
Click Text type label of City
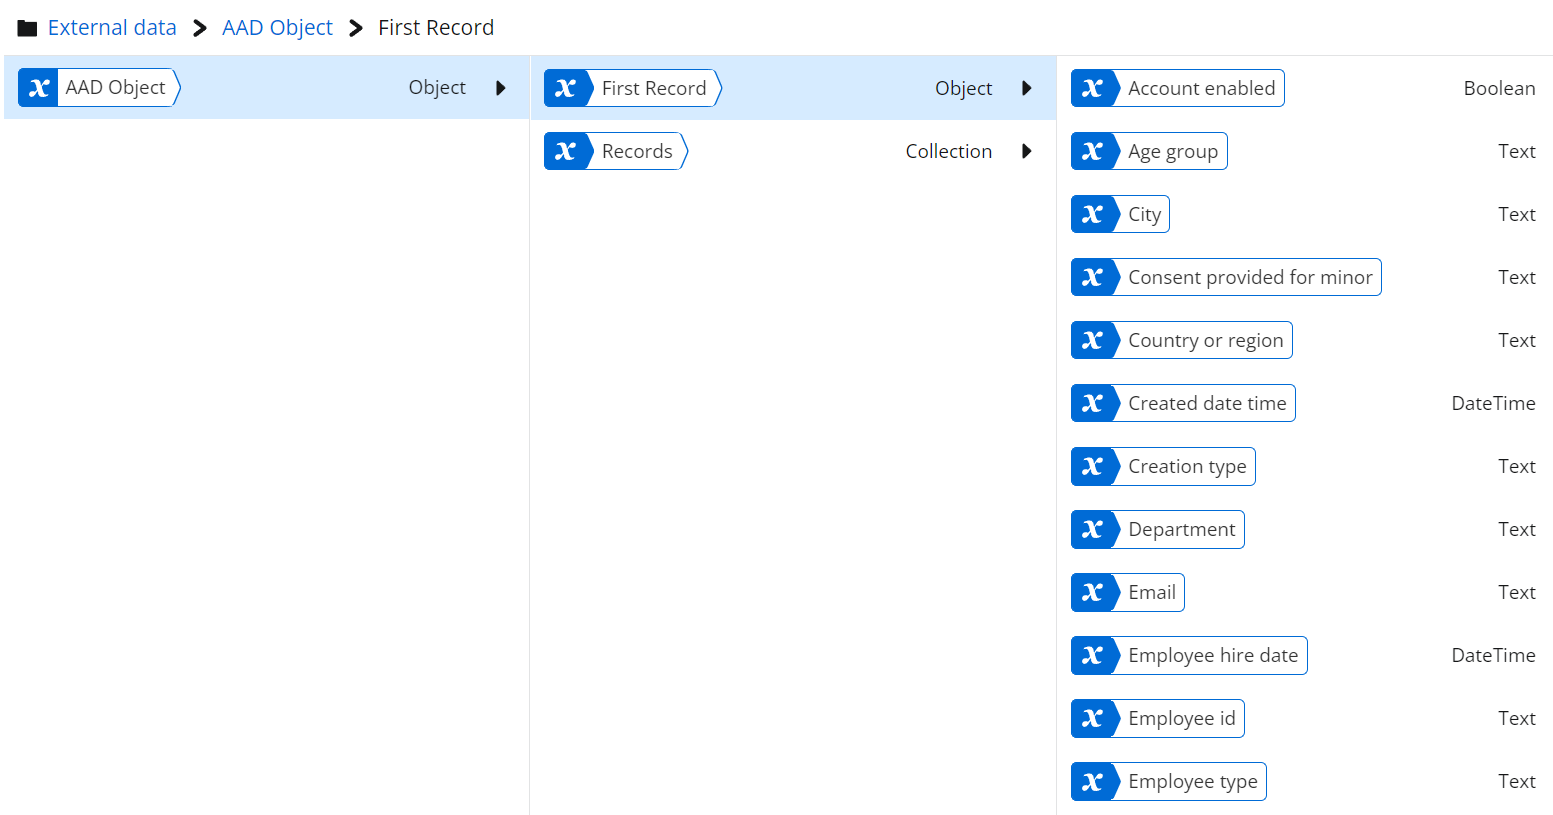coord(1516,214)
